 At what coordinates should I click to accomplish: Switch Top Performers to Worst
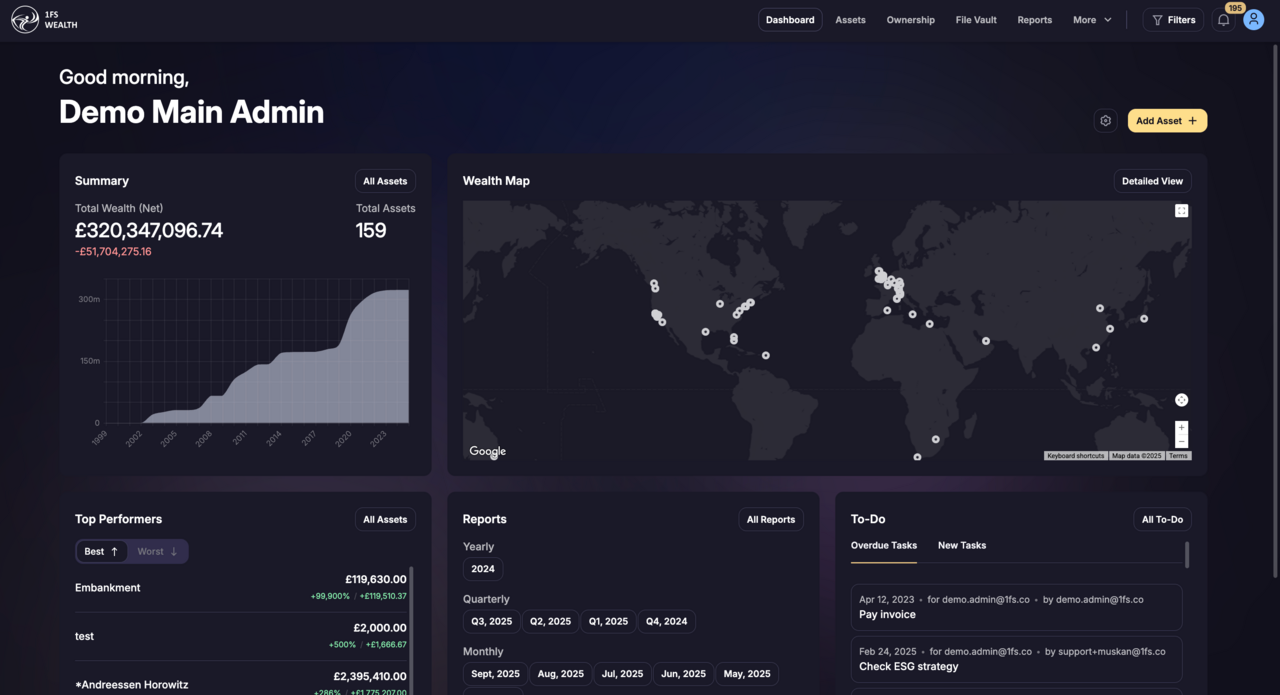pos(157,552)
